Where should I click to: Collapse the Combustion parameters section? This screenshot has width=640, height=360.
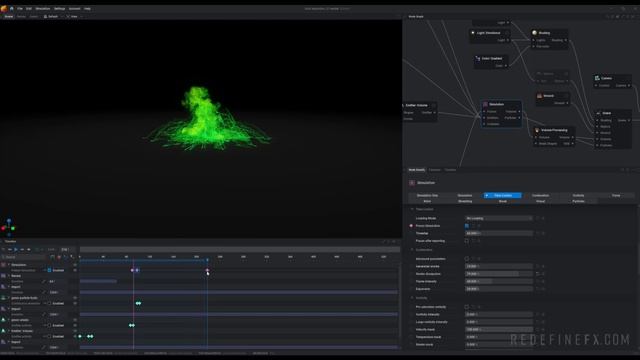tap(412, 250)
